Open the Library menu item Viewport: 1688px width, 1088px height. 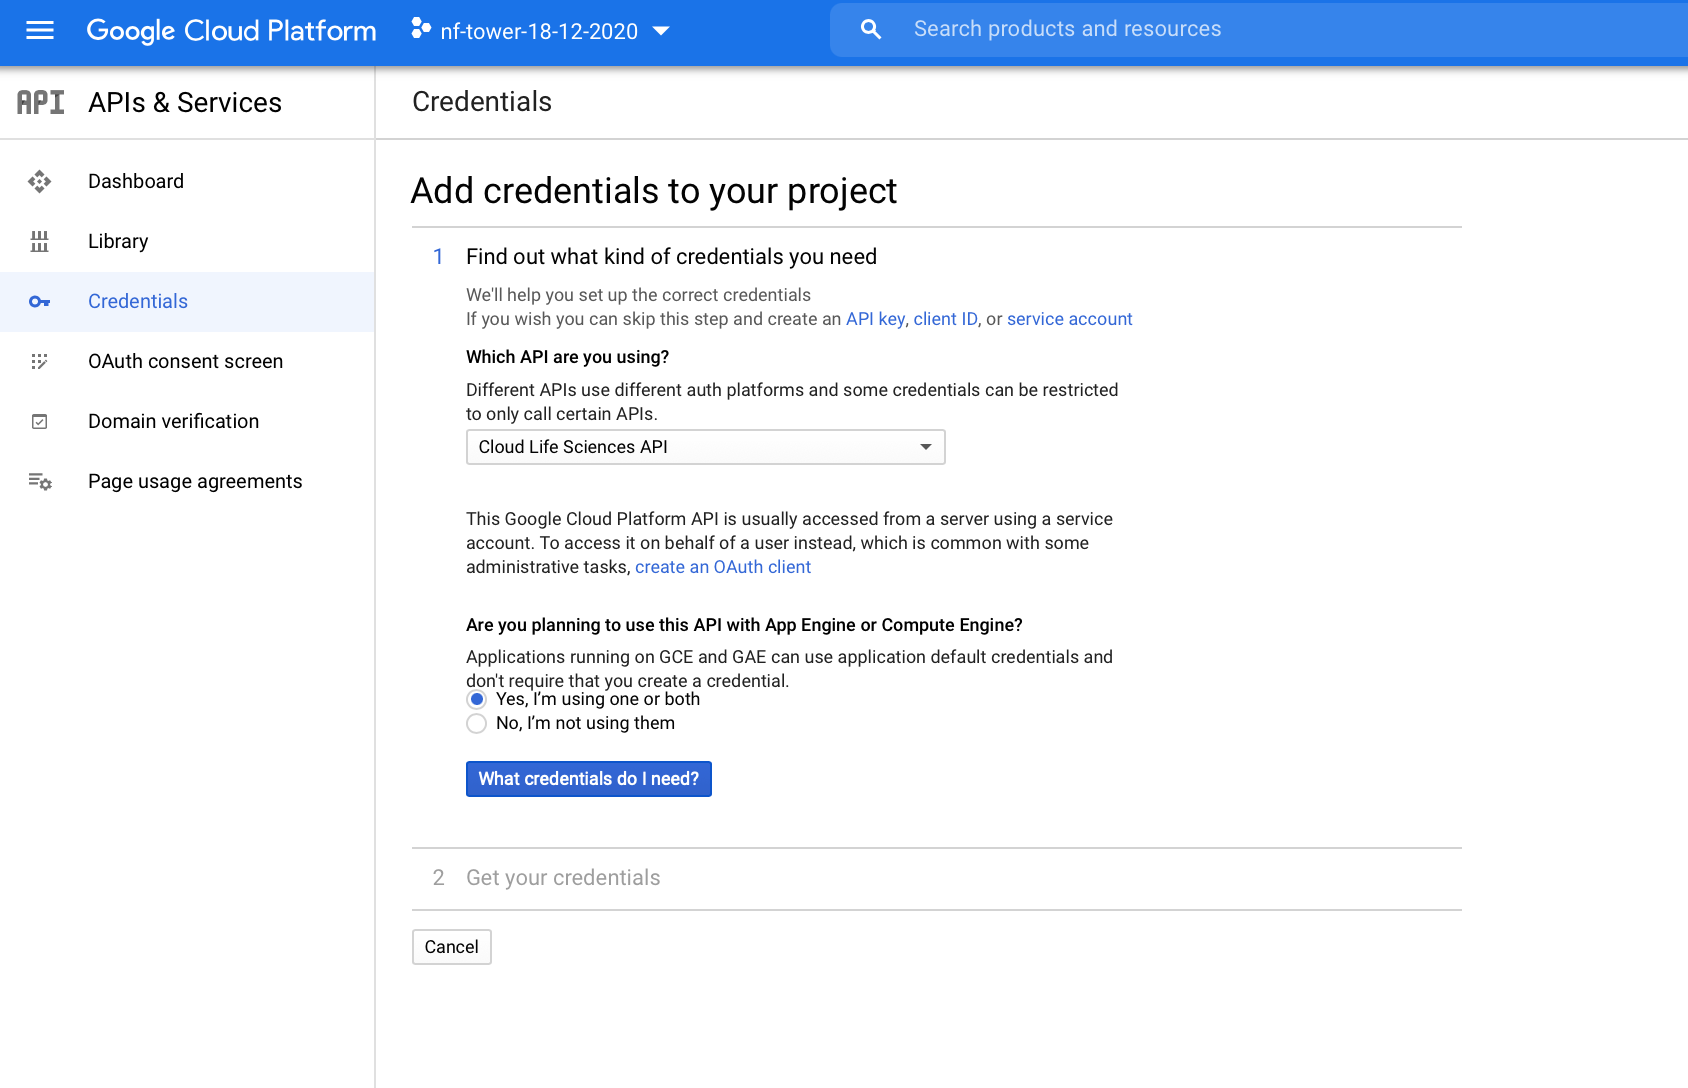(x=118, y=241)
